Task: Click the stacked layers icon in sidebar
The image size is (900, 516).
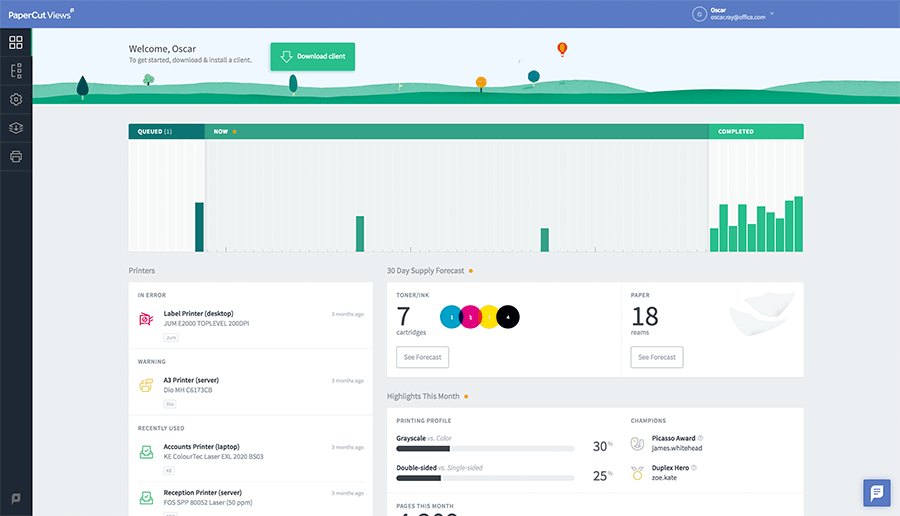Action: point(16,128)
